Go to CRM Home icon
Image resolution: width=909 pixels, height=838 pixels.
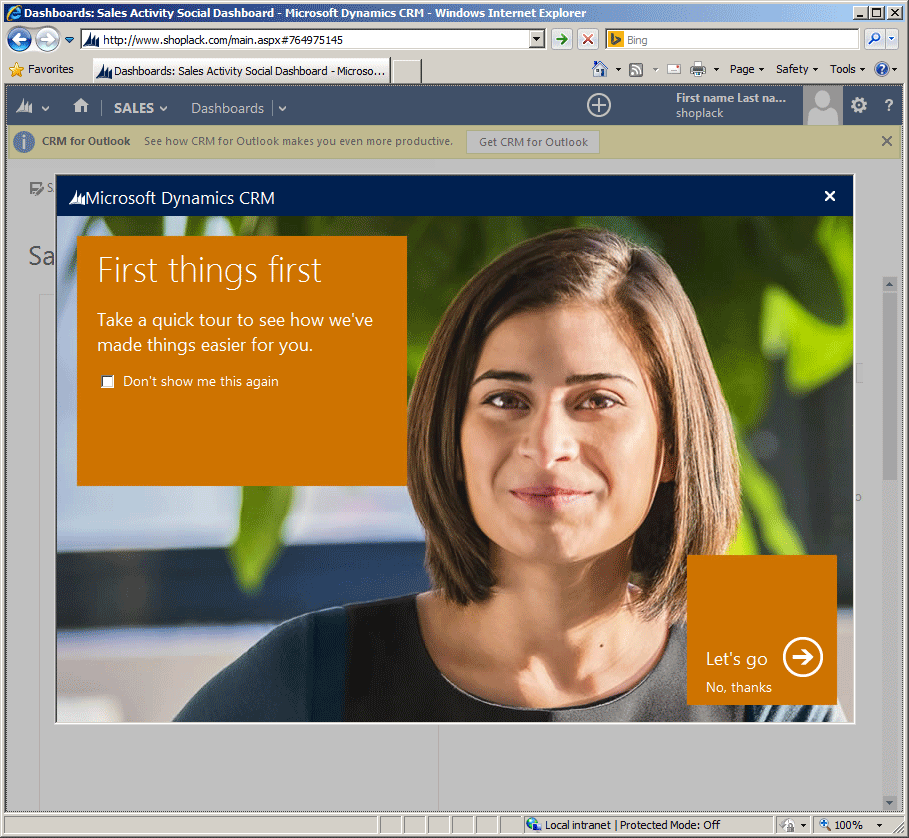[x=81, y=106]
